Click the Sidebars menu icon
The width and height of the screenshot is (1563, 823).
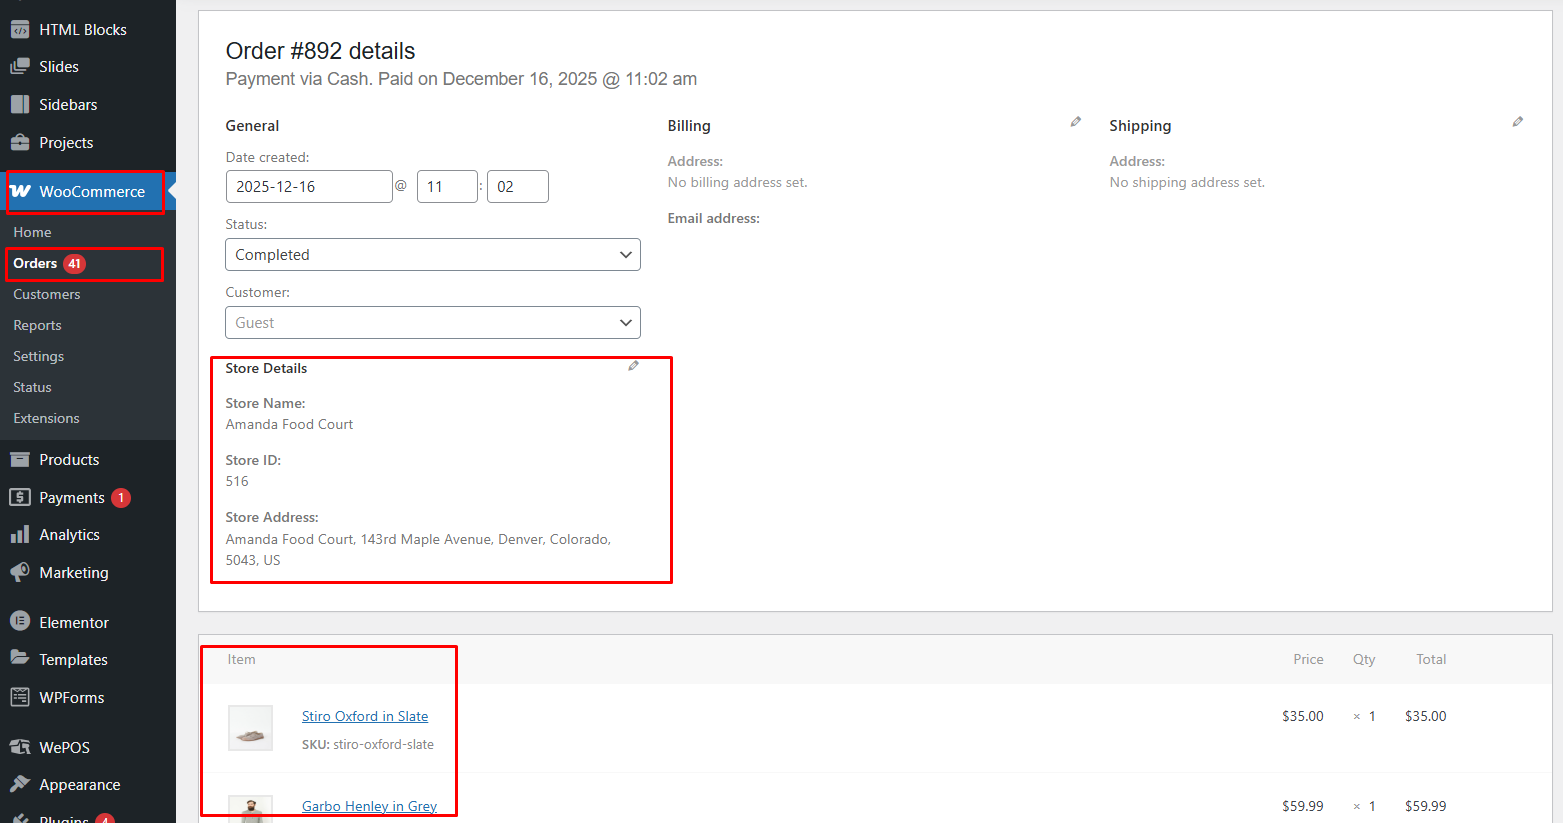pos(20,104)
